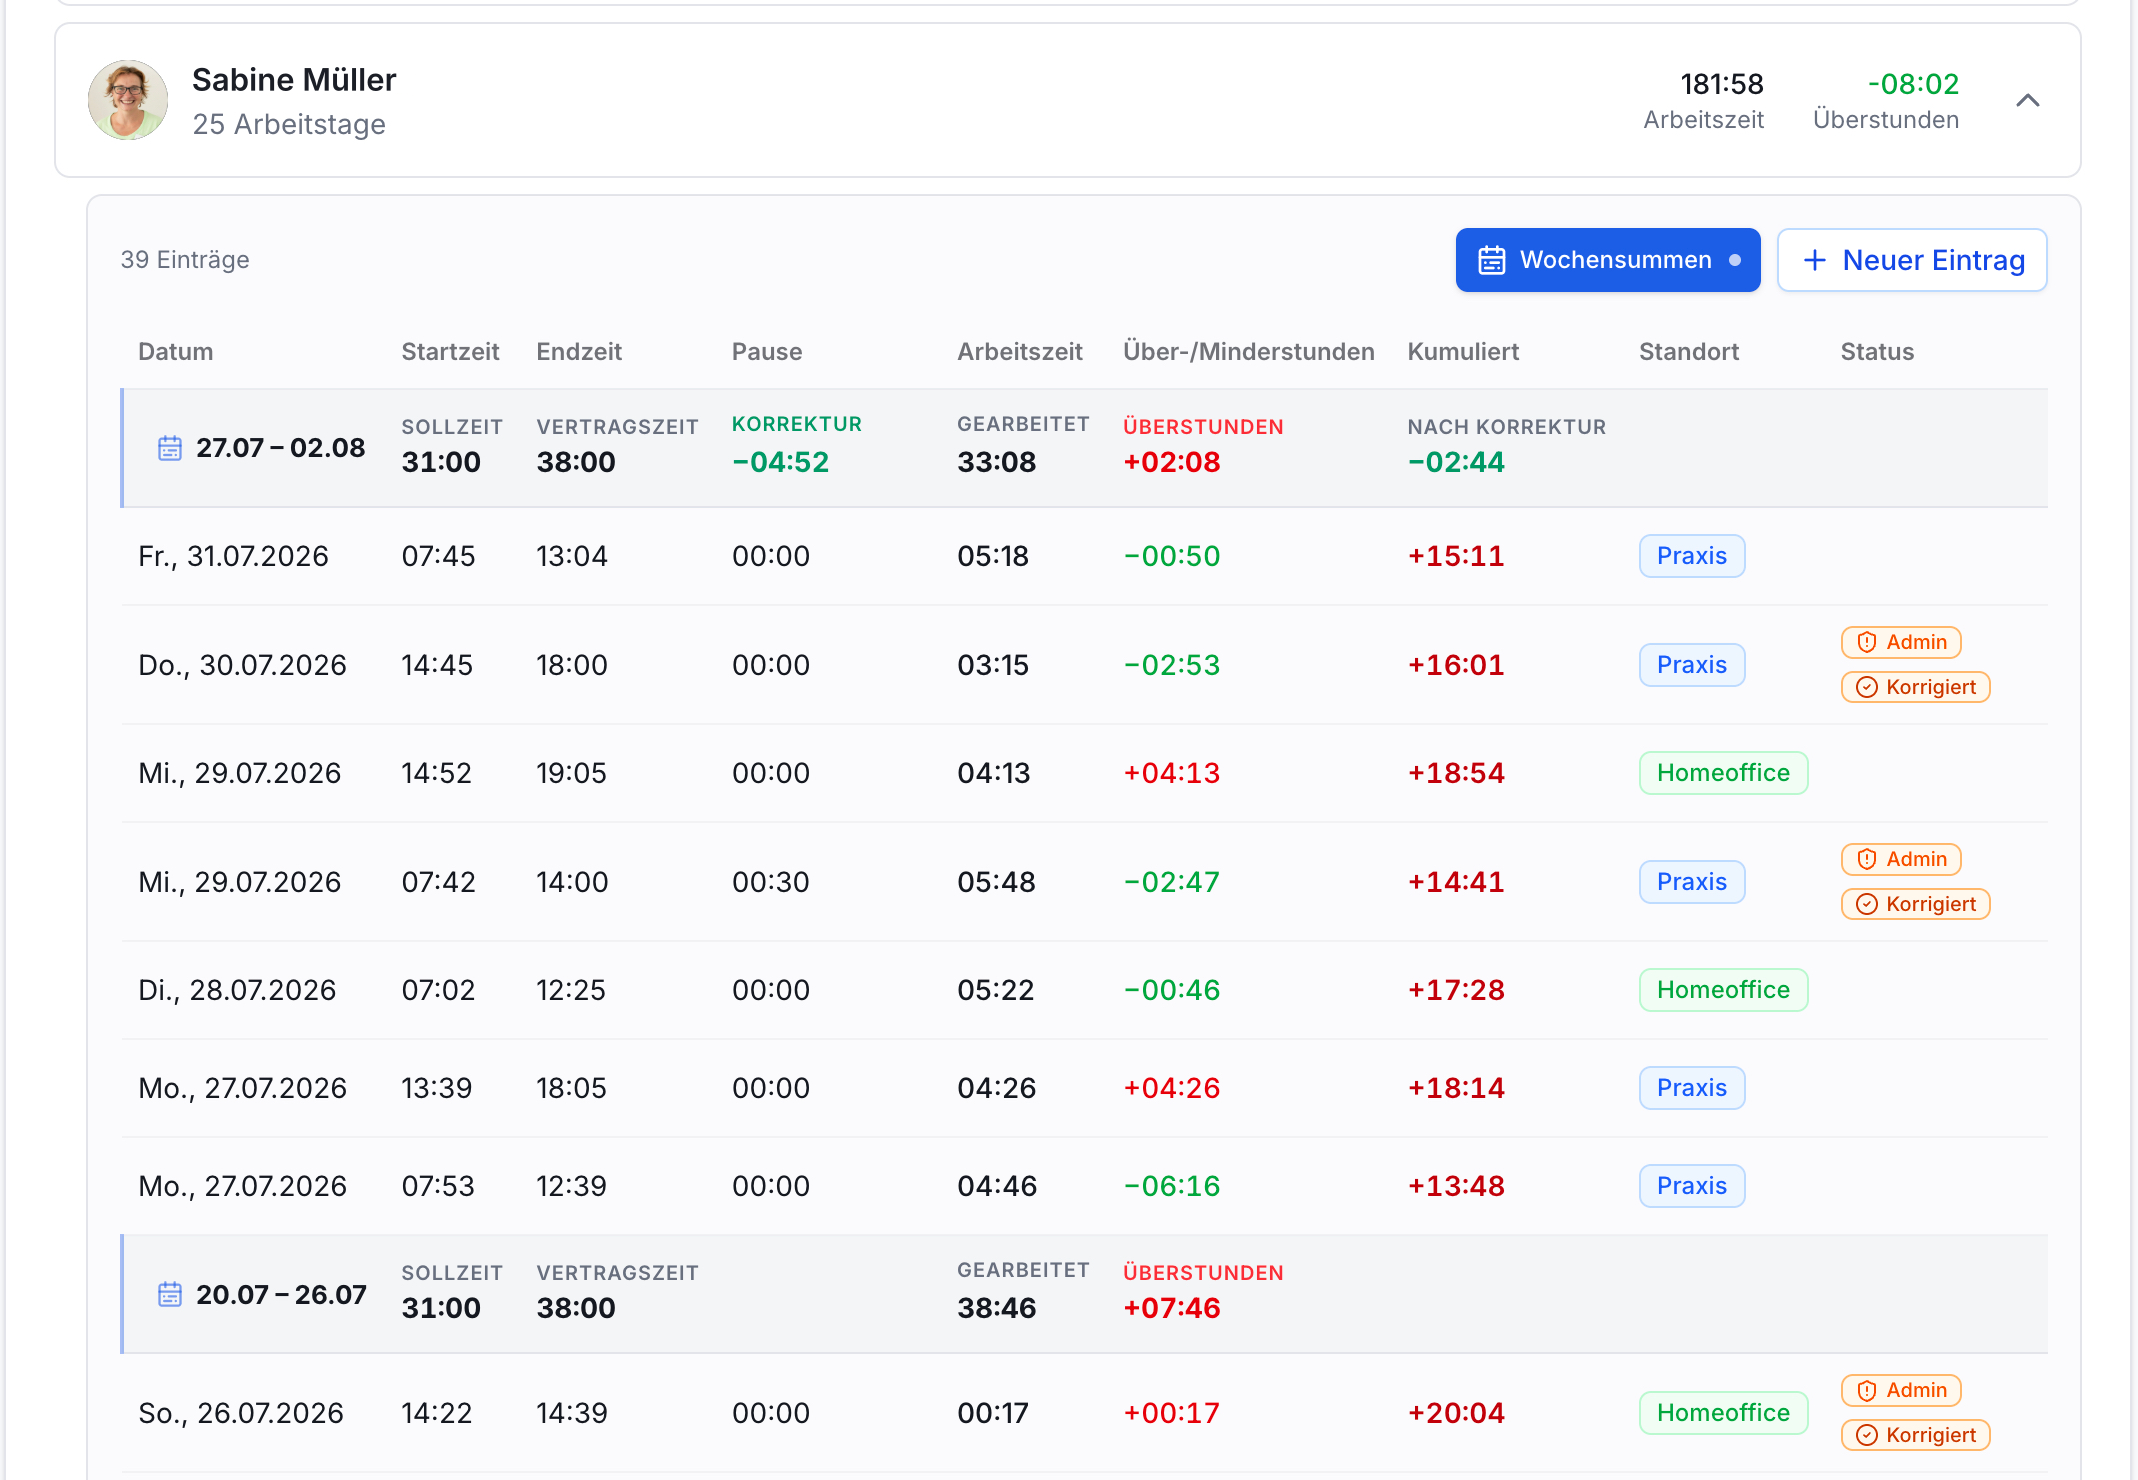The image size is (2138, 1480).
Task: Click Admin badge on Do., 30.07.2026 row
Action: coord(1900,642)
